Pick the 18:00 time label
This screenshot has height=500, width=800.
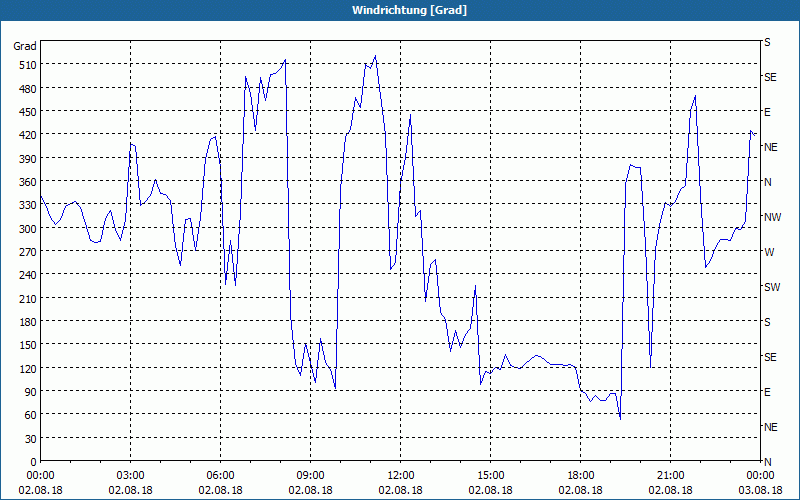581,476
